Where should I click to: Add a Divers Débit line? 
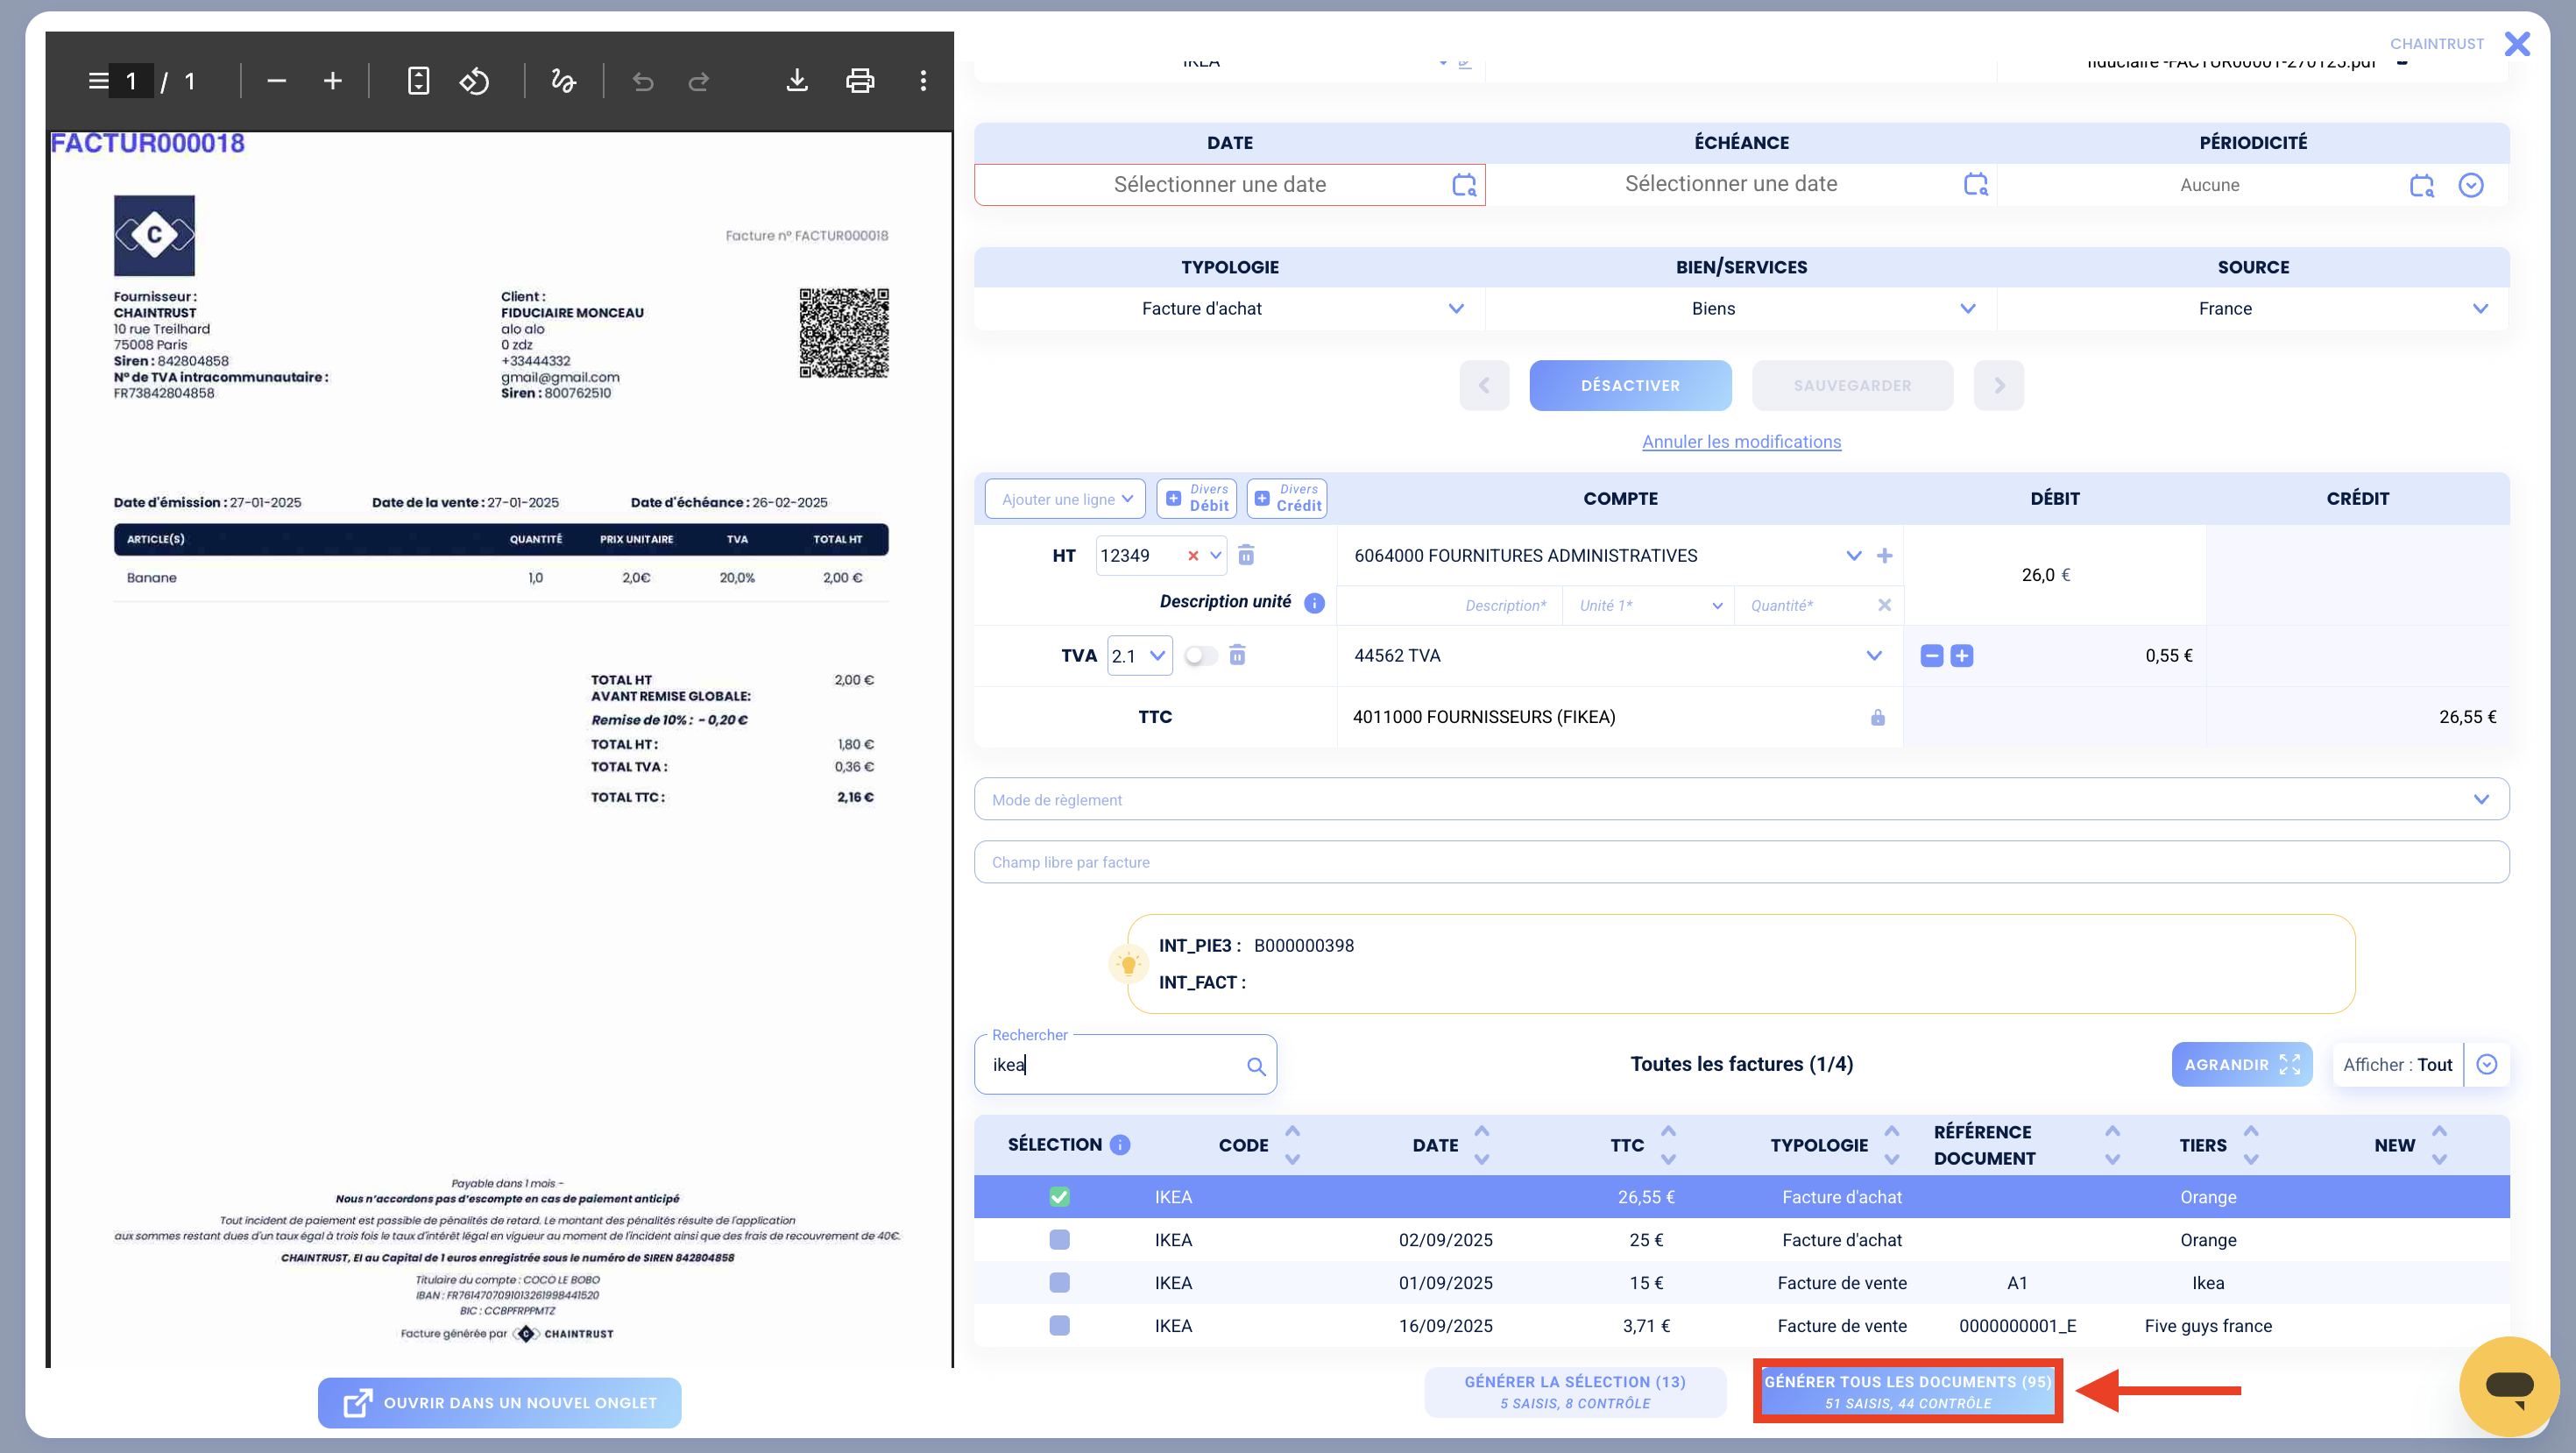(1196, 498)
